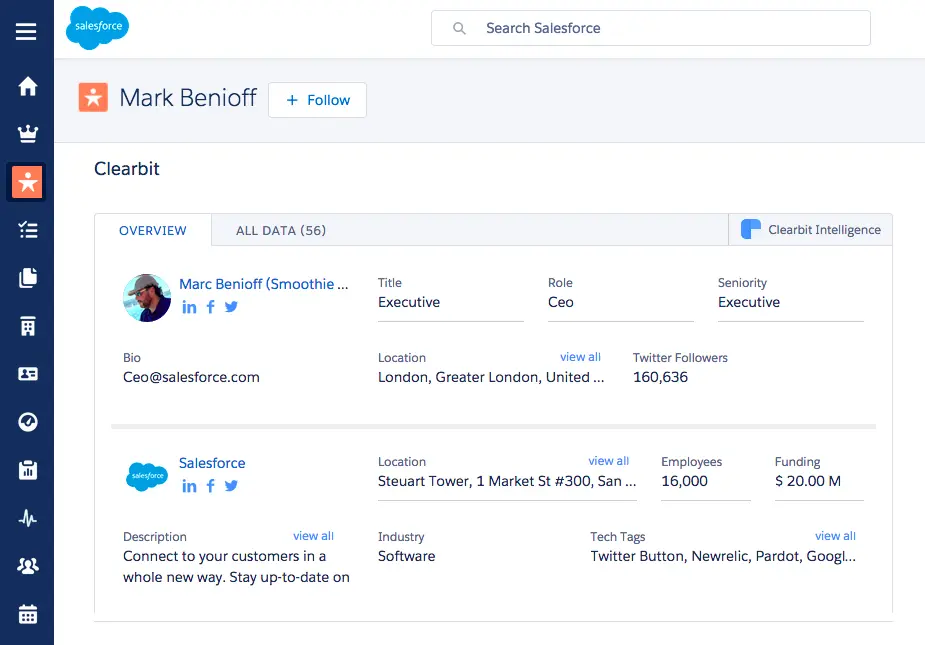Select the Contacts card icon in the sidebar
Viewport: 925px width, 645px height.
click(27, 374)
